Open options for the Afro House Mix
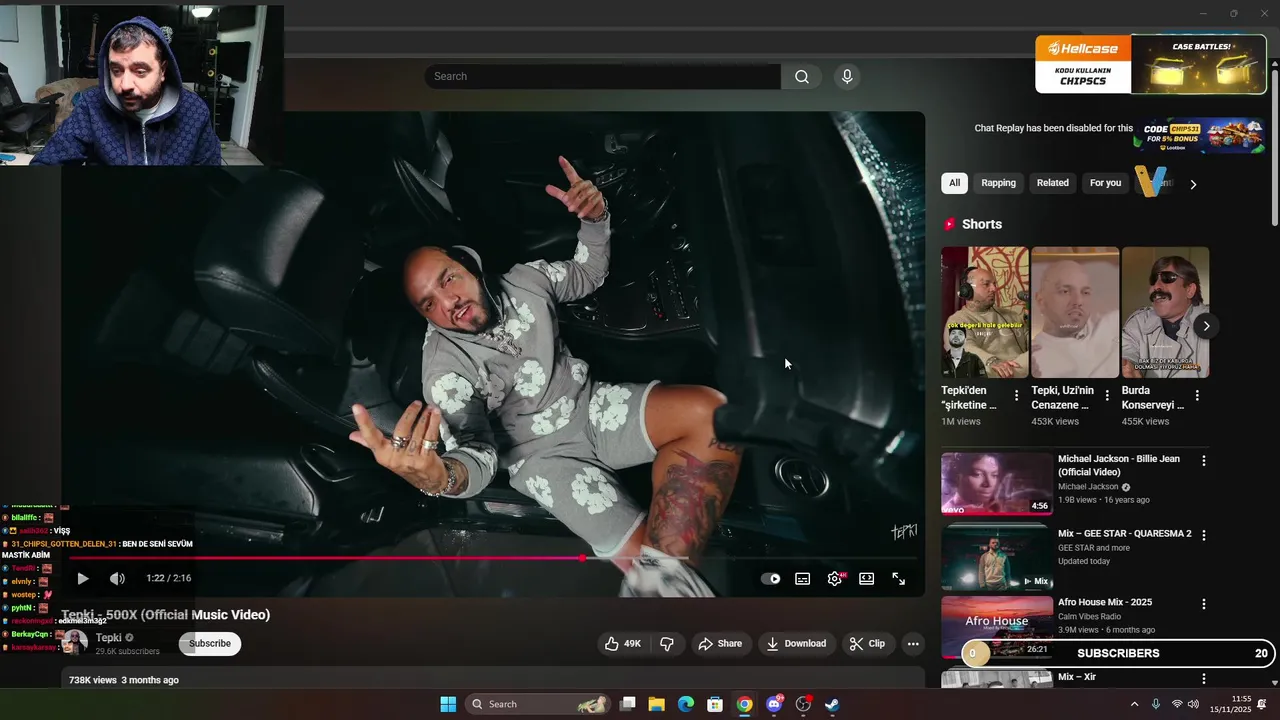Screen dimensions: 1280x720 point(1204,604)
